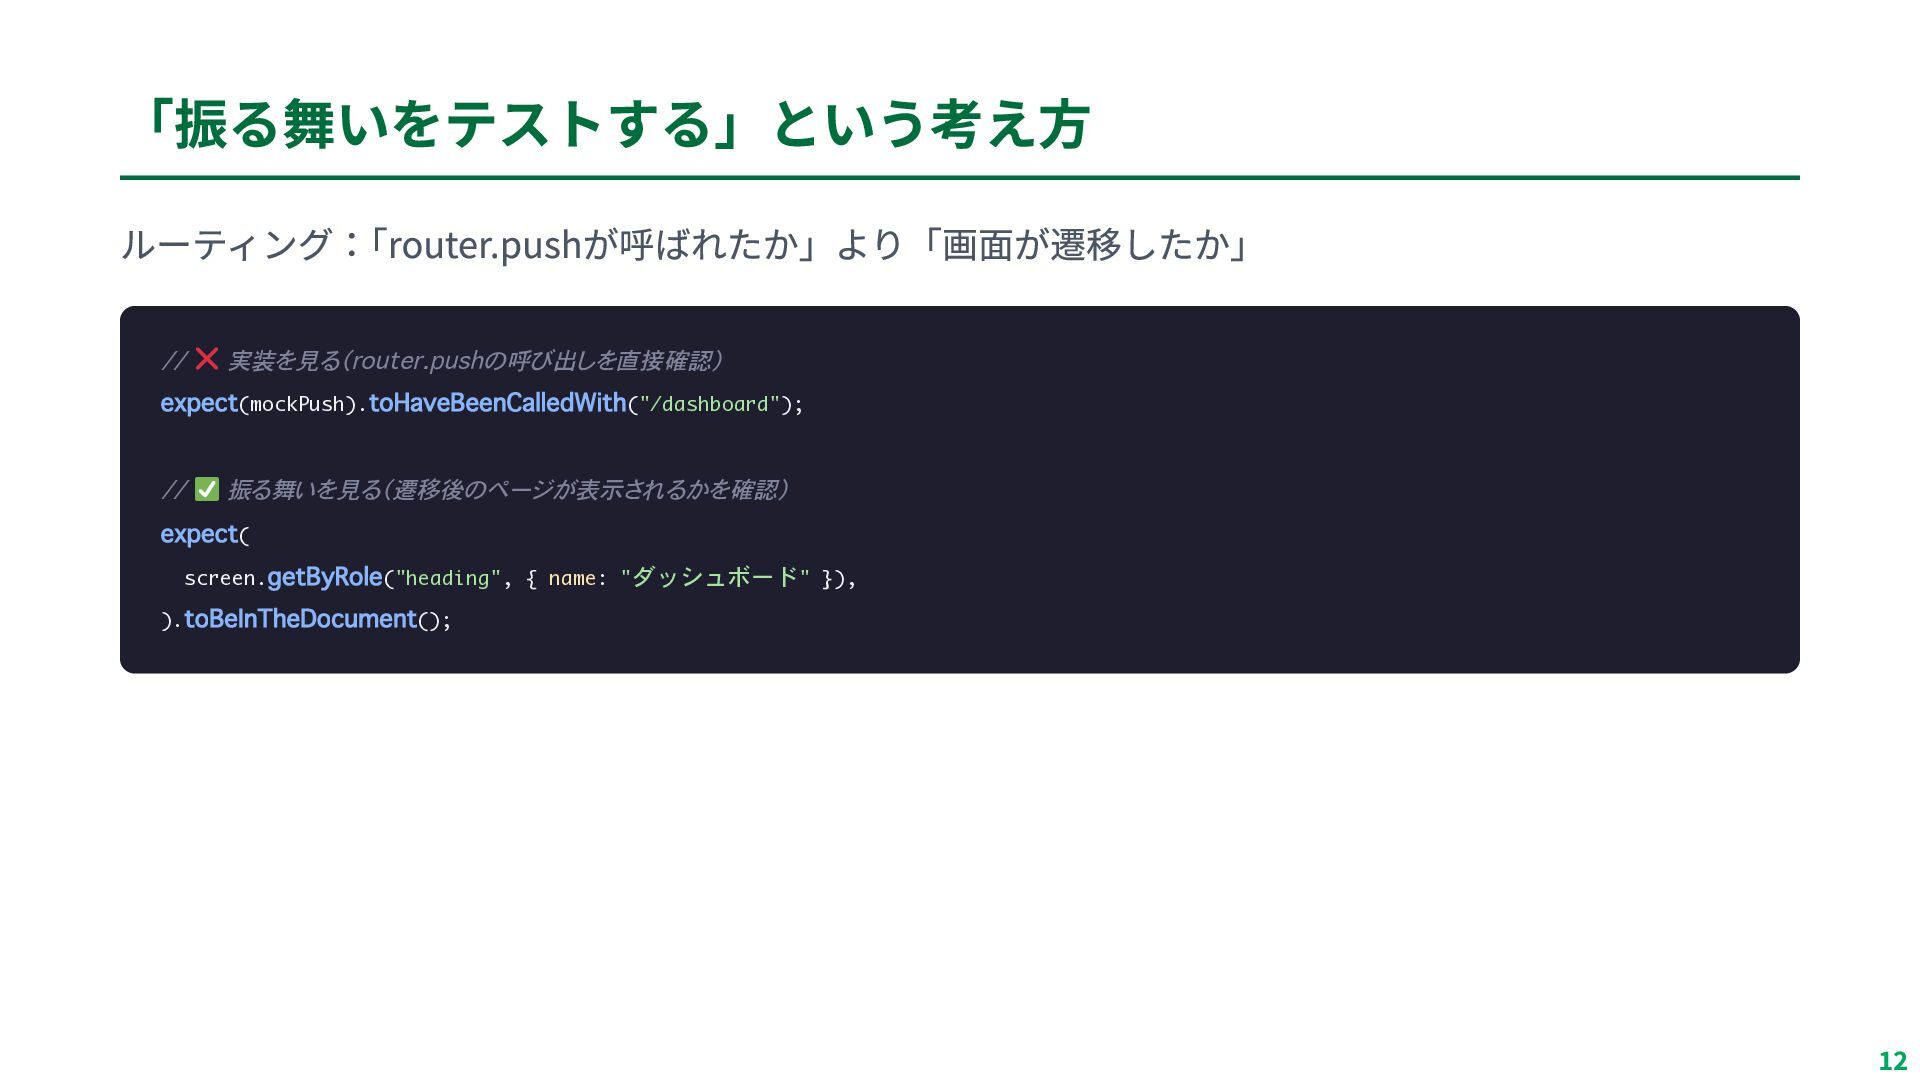Click the "/dashboard" string literal
1920x1080 pixels.
pos(709,404)
